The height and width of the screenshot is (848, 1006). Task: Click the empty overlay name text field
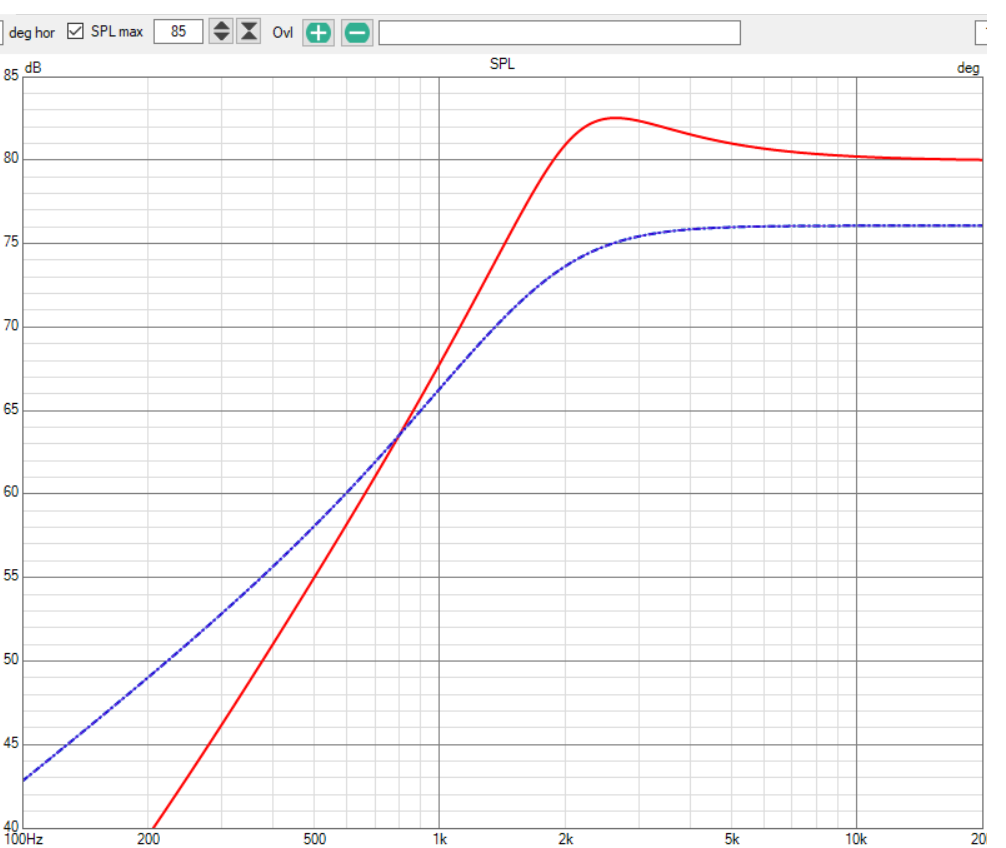[559, 33]
